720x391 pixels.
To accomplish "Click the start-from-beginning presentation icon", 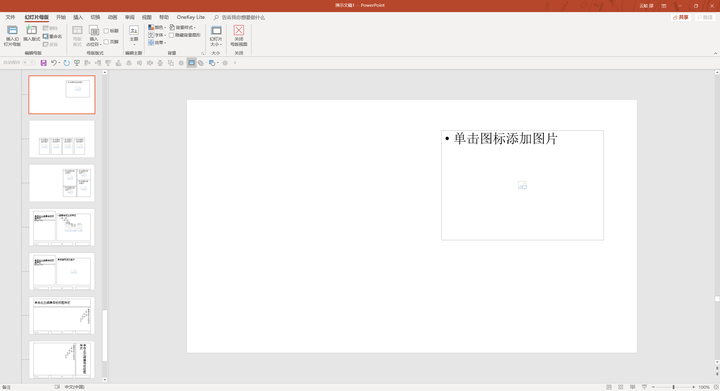I will [77, 63].
